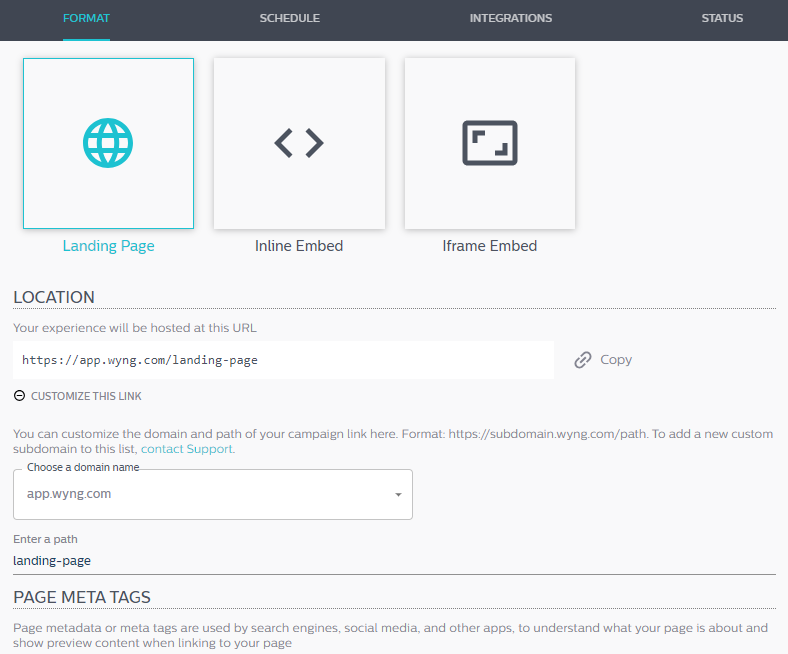This screenshot has height=654, width=788.
Task: Open the Integrations tab
Action: pyautogui.click(x=511, y=18)
